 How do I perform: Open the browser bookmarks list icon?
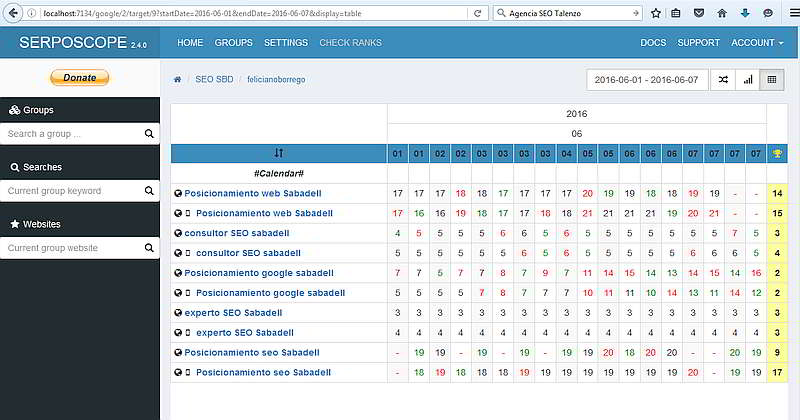pos(676,13)
